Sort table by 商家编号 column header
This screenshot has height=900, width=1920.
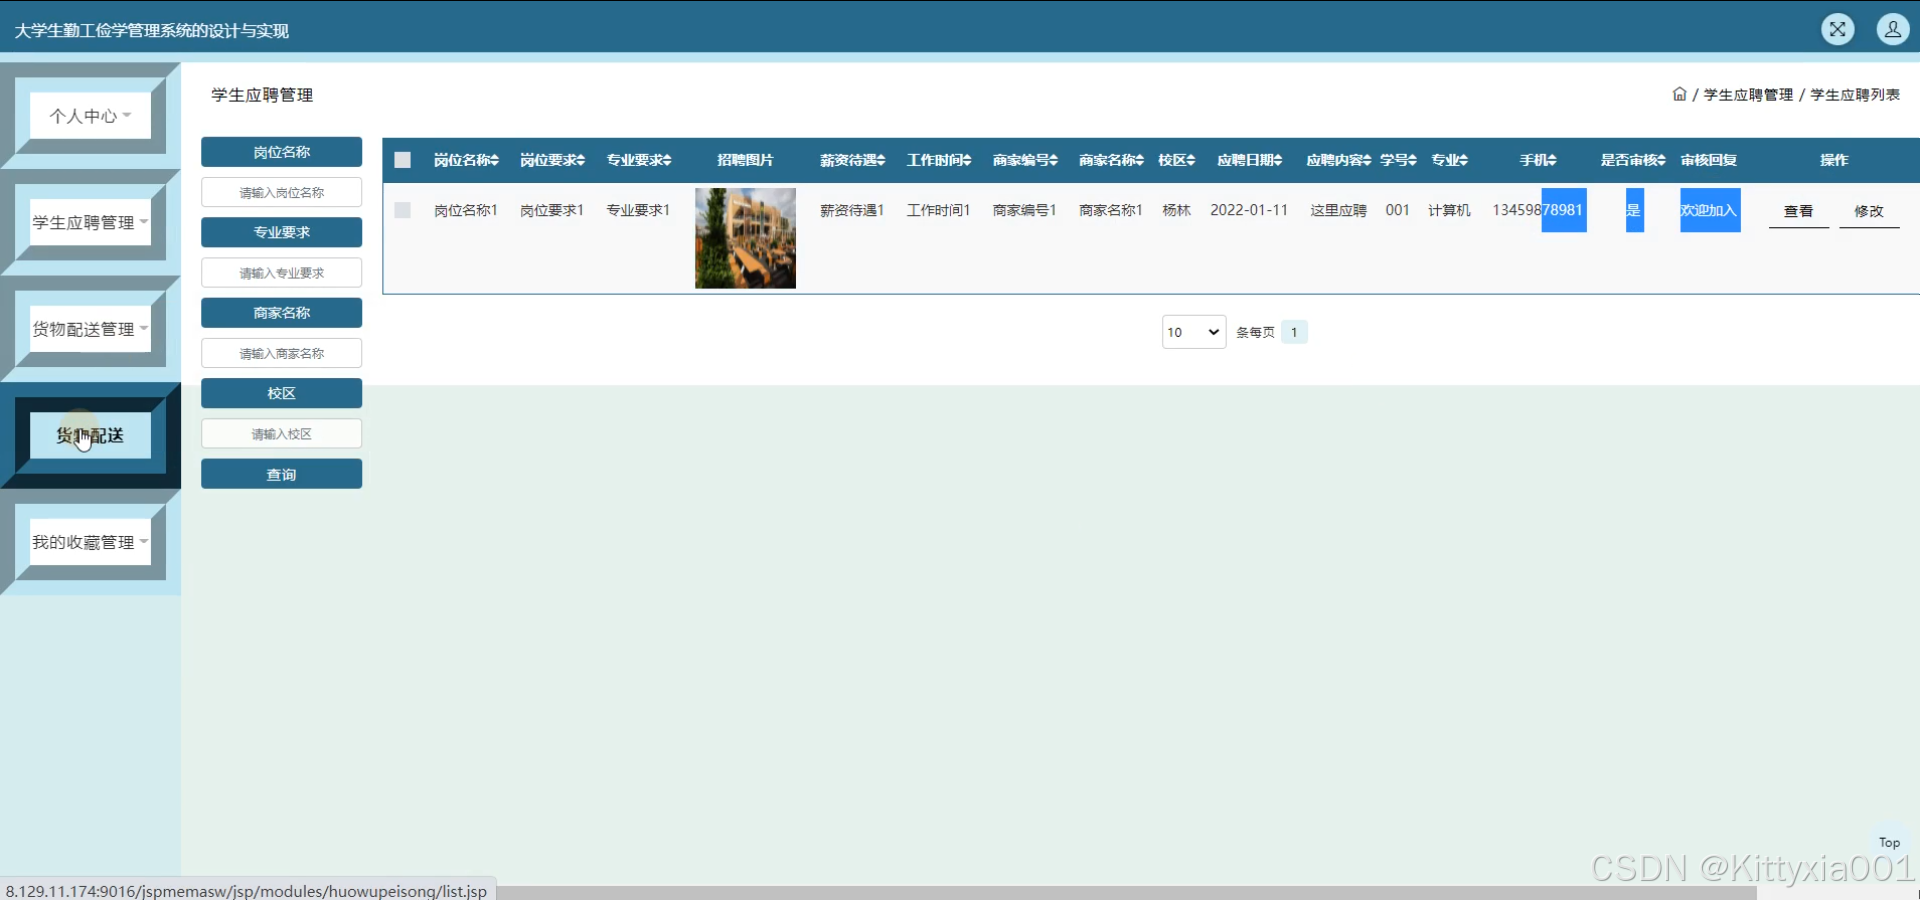point(1024,160)
